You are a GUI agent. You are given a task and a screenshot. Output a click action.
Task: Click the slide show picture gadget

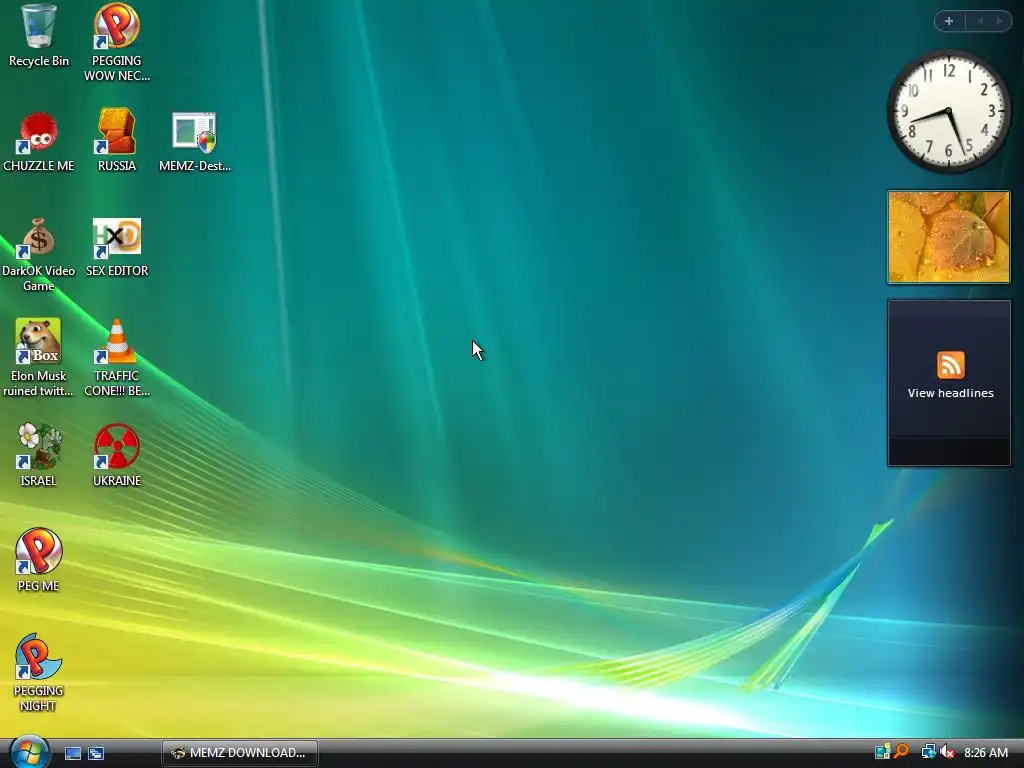pos(949,237)
